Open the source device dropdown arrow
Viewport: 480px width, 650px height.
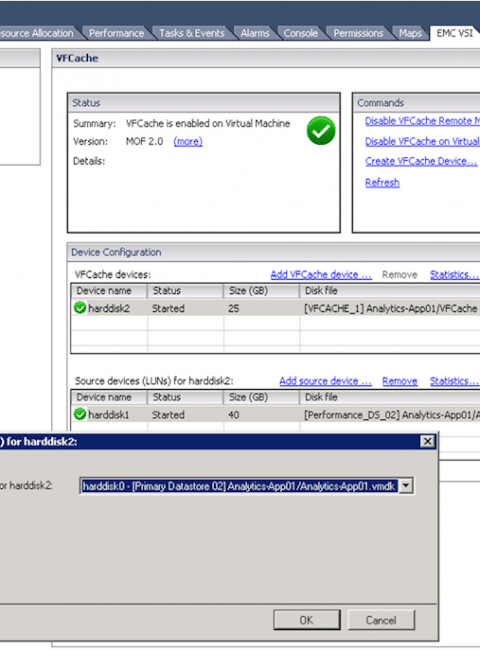click(x=406, y=485)
